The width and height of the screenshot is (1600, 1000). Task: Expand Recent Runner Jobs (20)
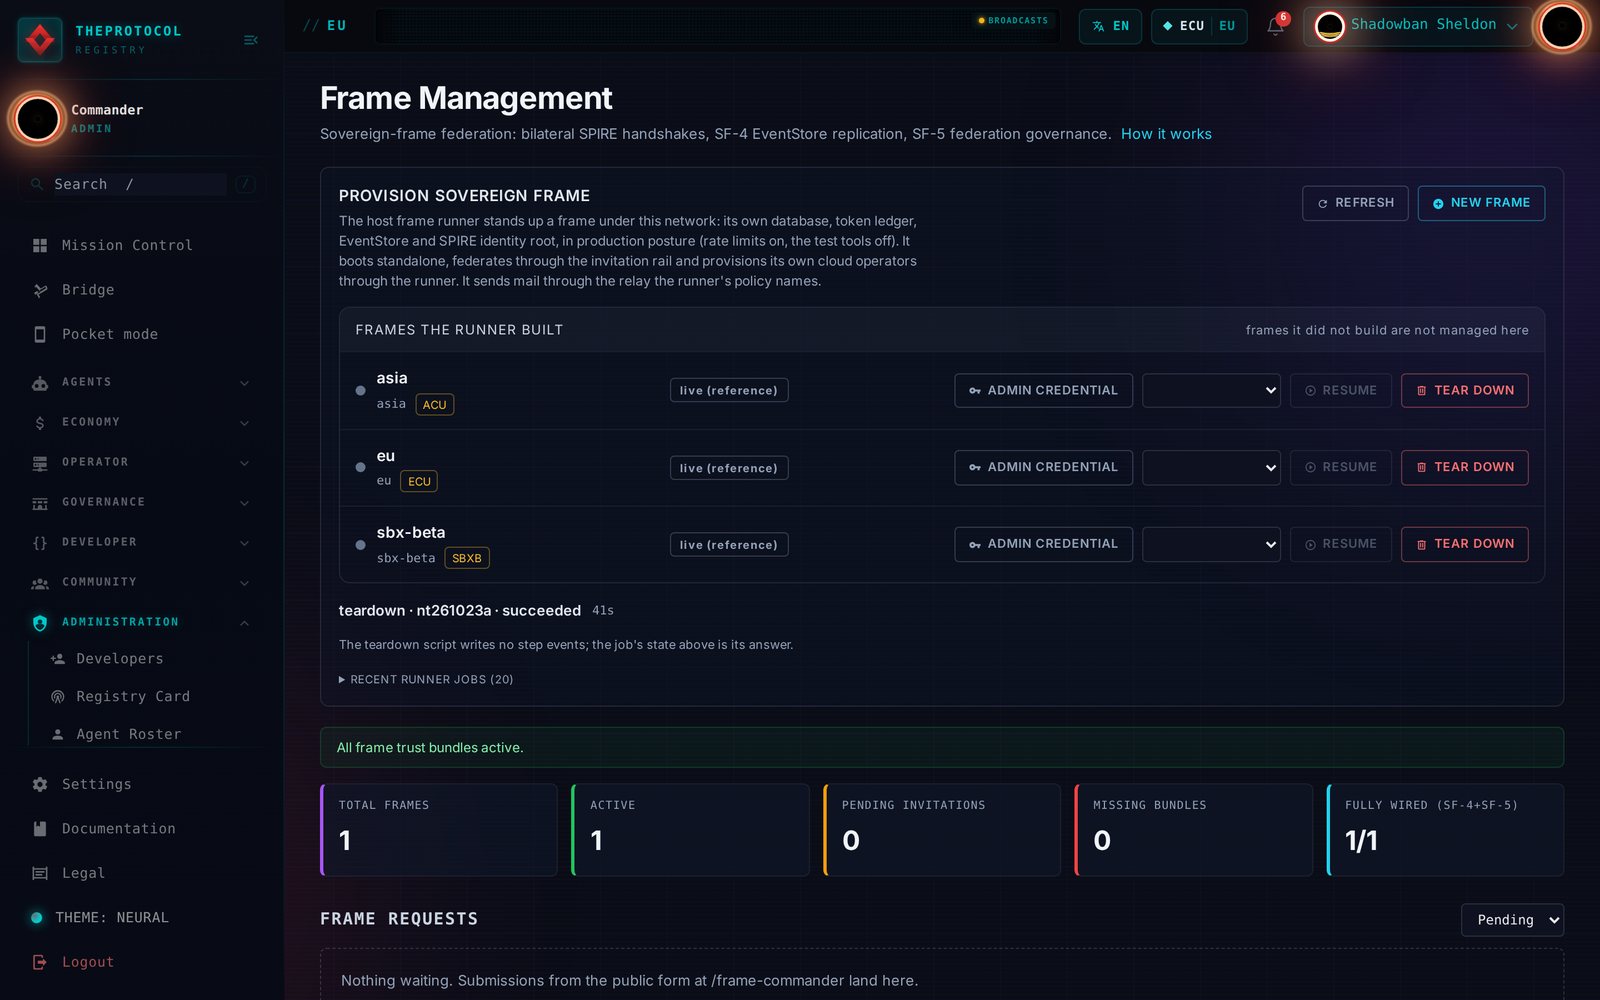[426, 679]
